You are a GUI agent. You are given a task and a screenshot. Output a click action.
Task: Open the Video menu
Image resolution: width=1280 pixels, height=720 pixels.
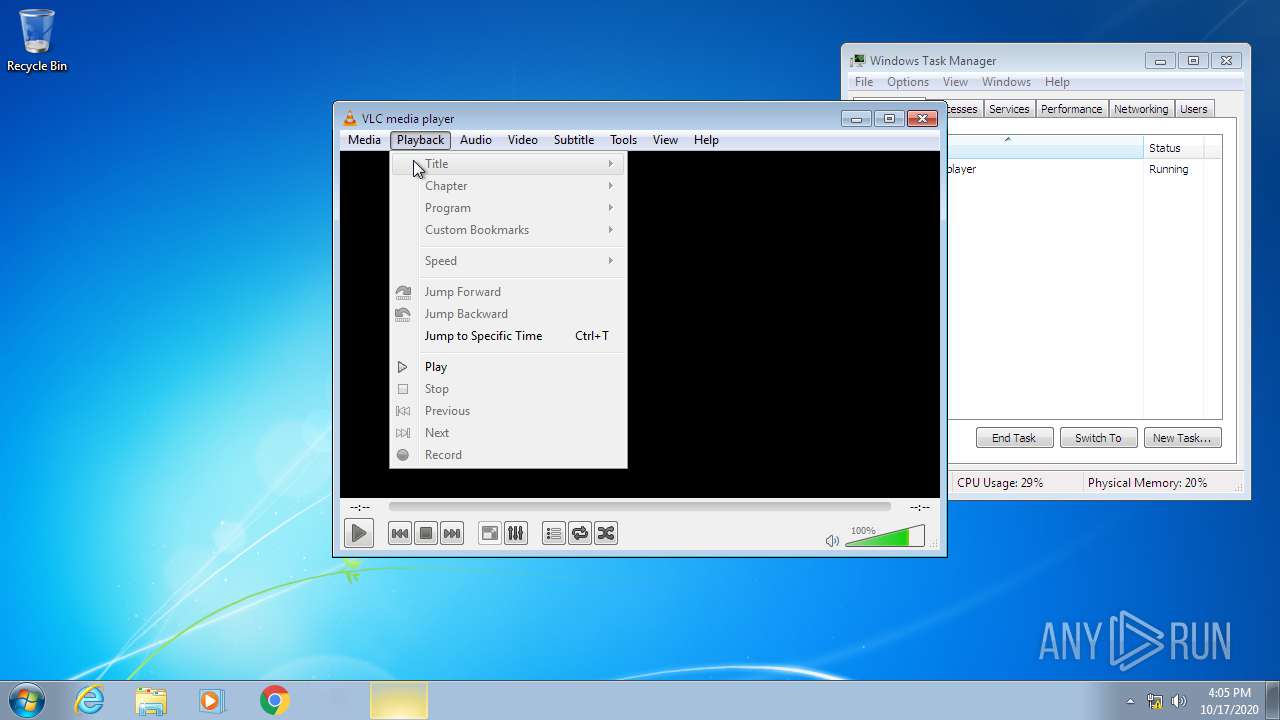(522, 140)
